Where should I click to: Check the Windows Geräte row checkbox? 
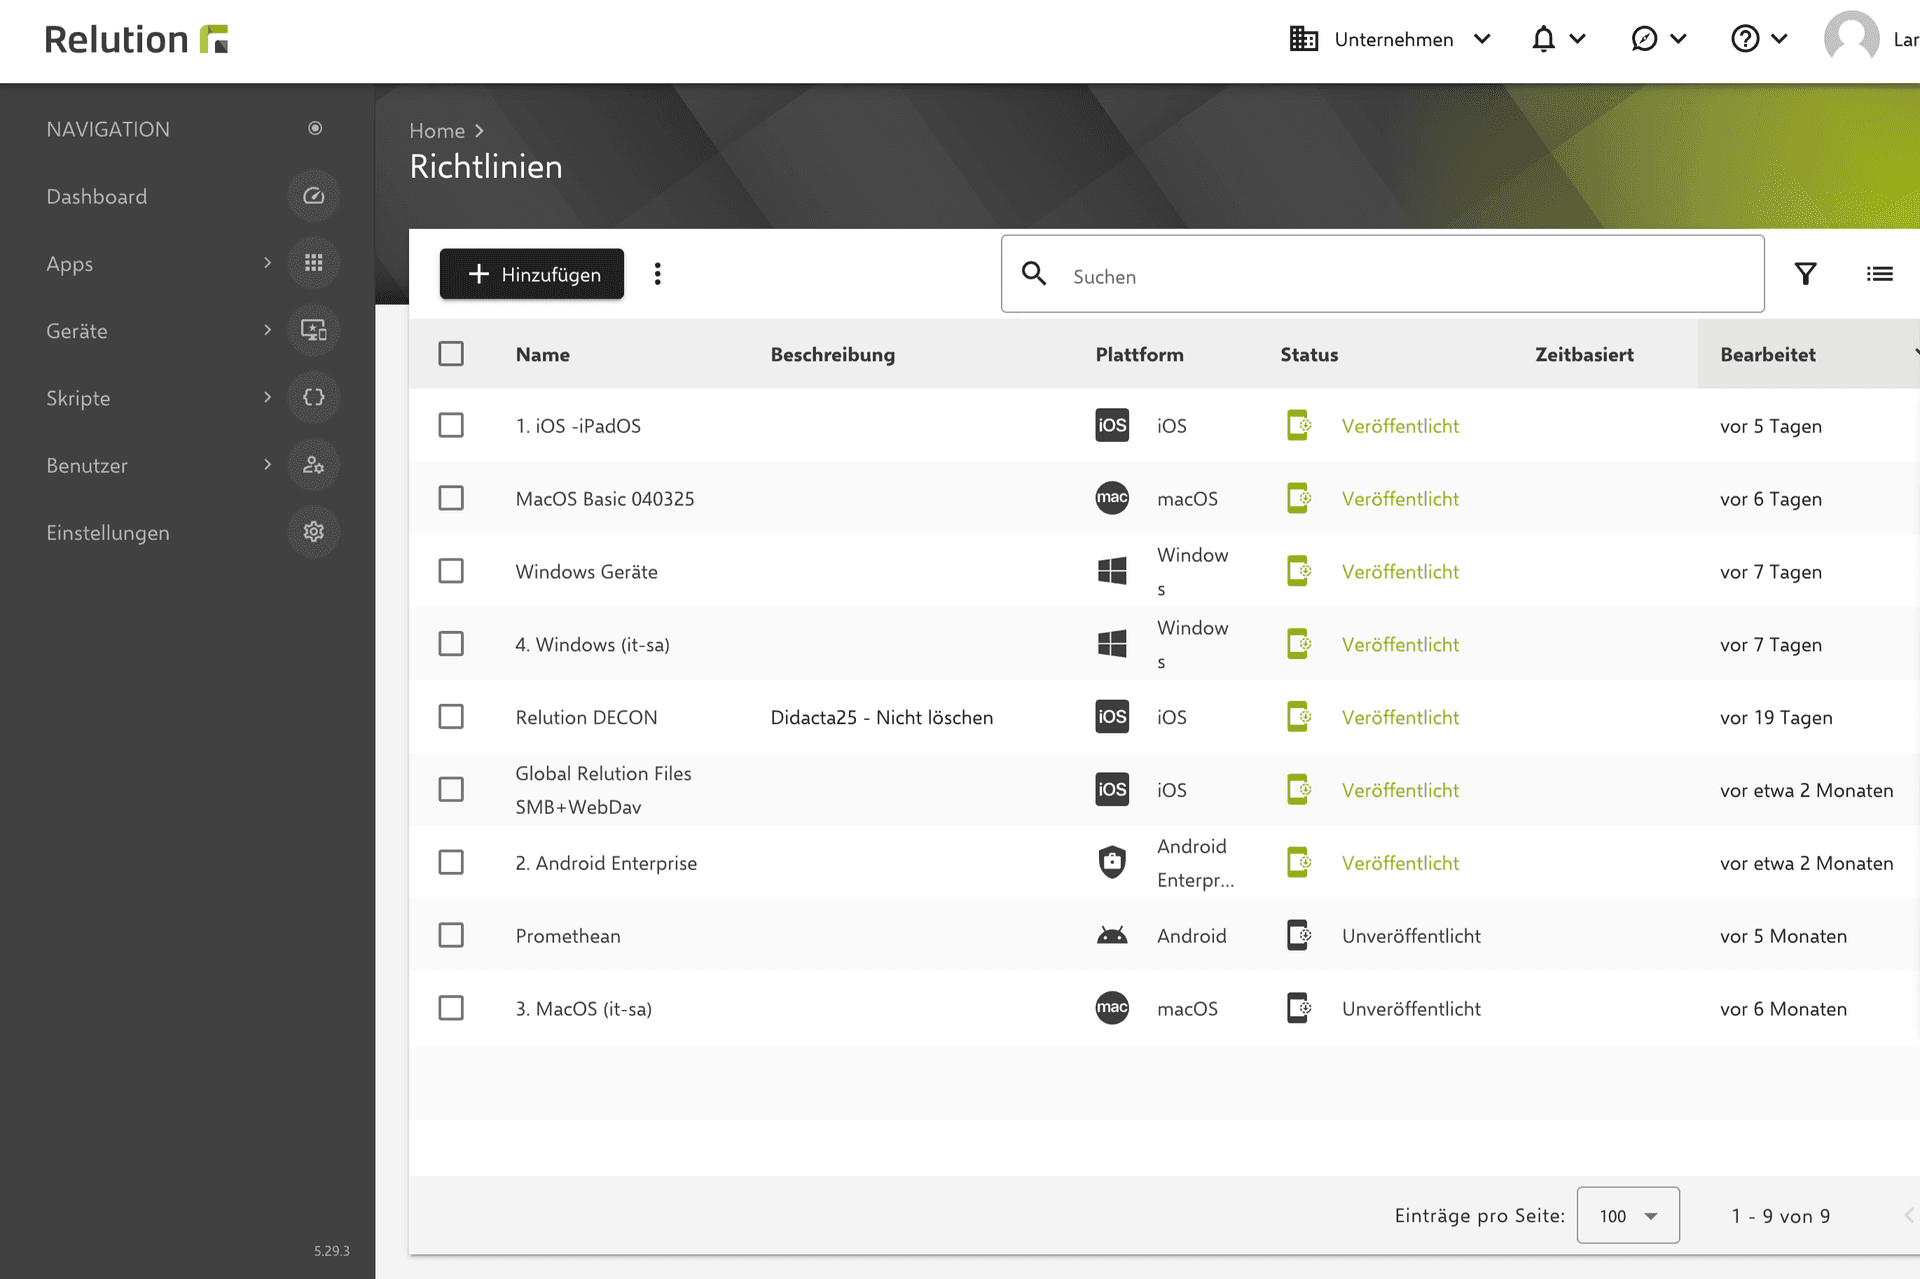[451, 571]
